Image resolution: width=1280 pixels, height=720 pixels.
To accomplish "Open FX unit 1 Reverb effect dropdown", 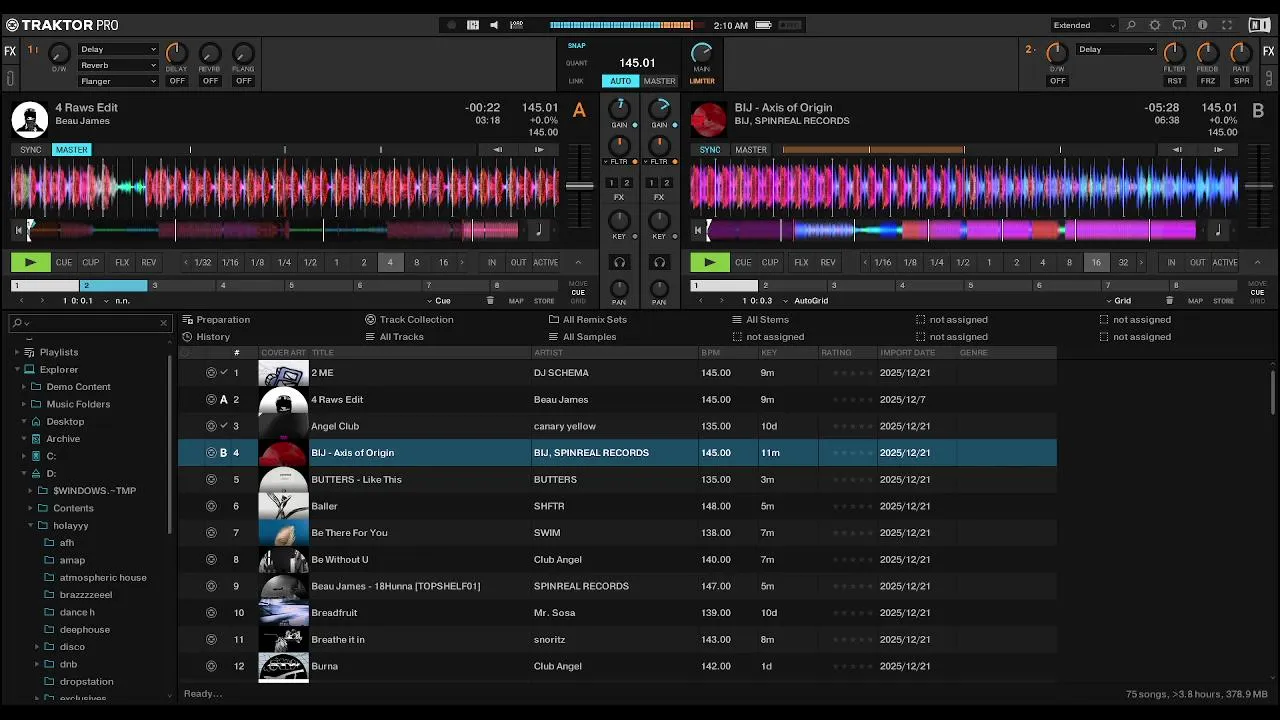I will pos(118,65).
